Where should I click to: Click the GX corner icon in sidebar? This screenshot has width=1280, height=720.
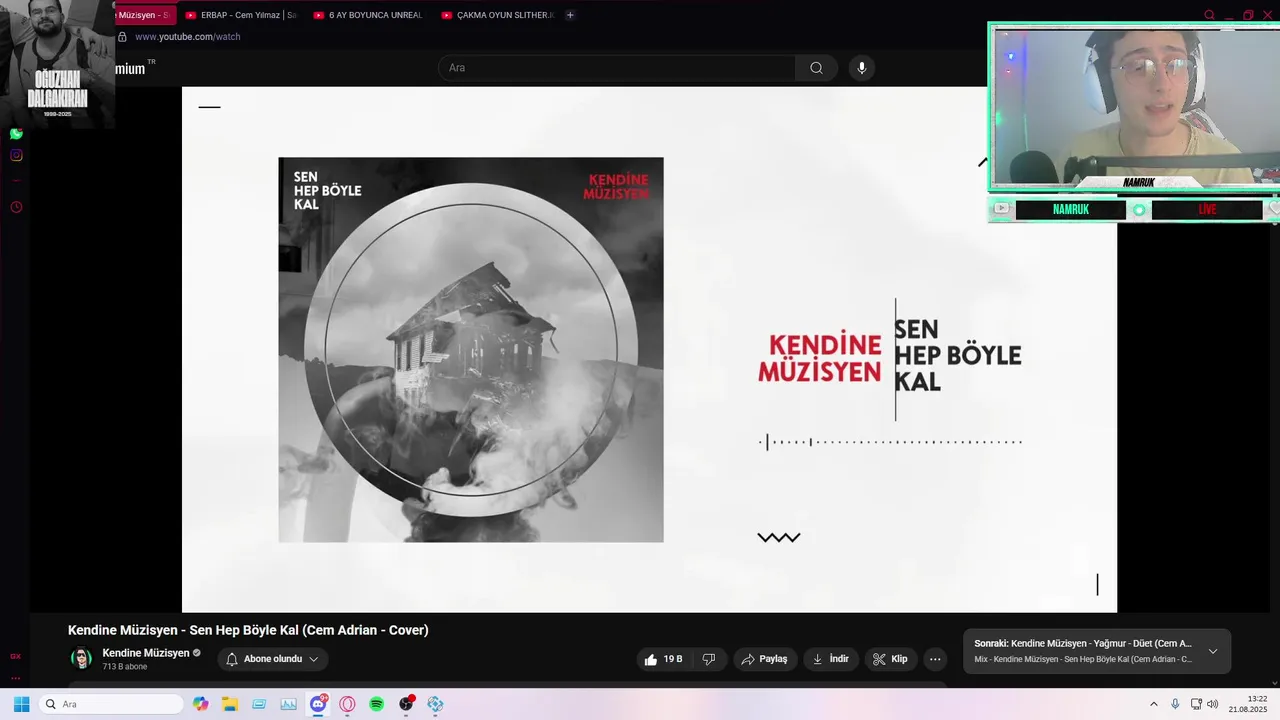(x=15, y=656)
